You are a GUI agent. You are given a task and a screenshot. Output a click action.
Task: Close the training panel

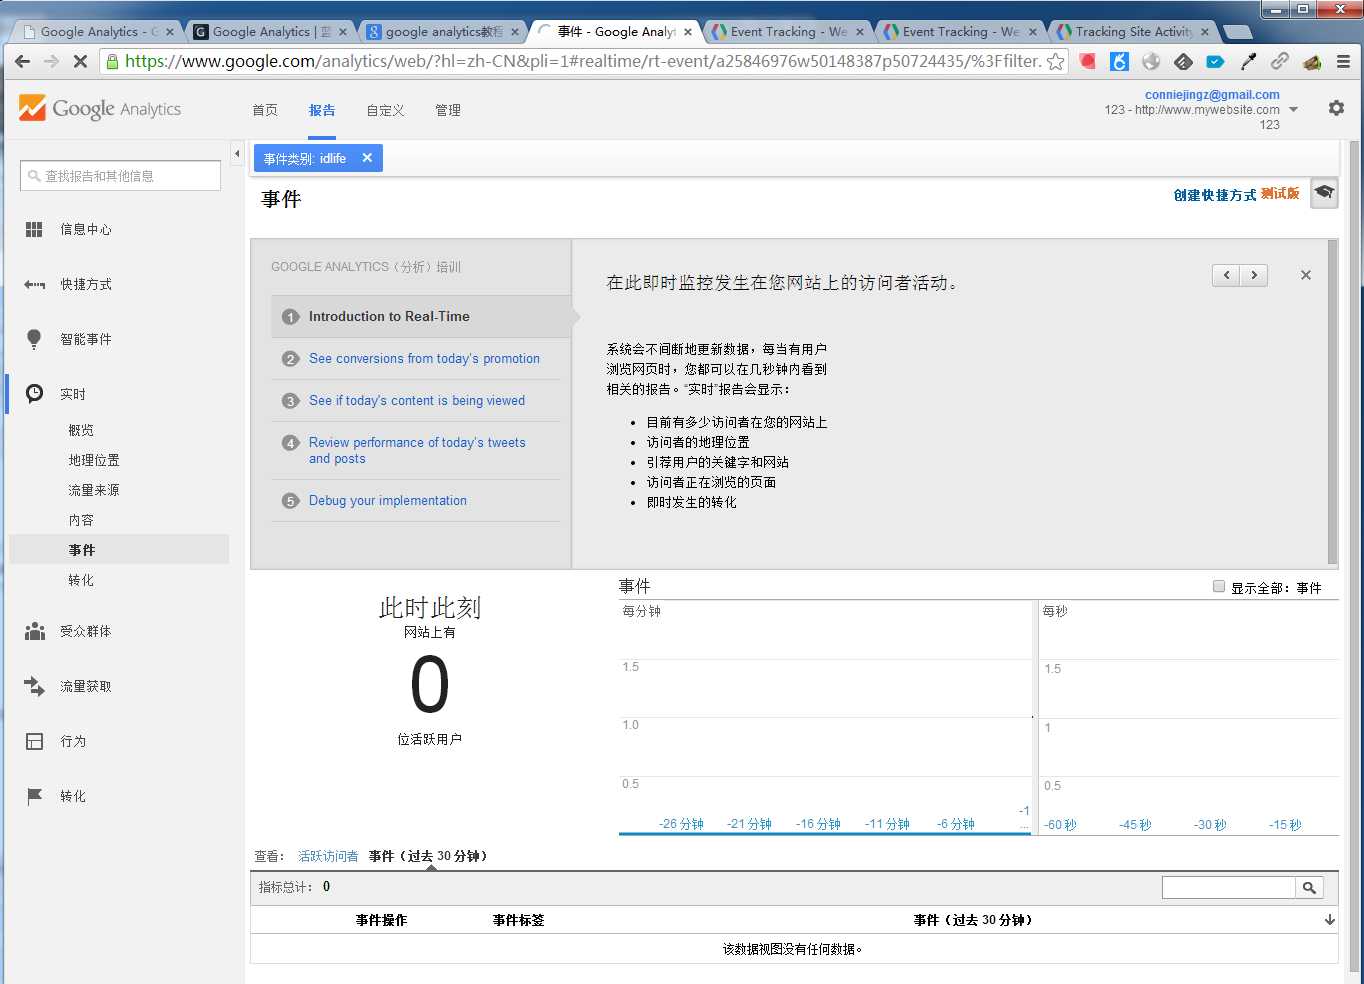(1305, 275)
